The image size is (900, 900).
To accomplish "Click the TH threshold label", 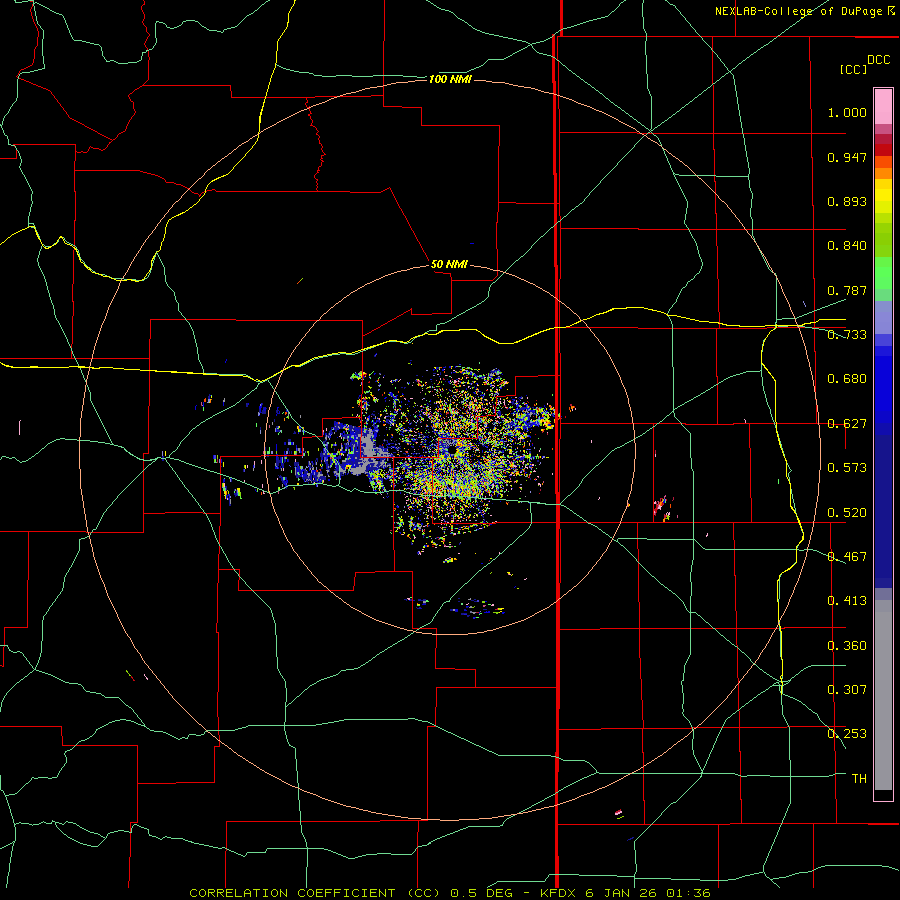I will [x=859, y=779].
